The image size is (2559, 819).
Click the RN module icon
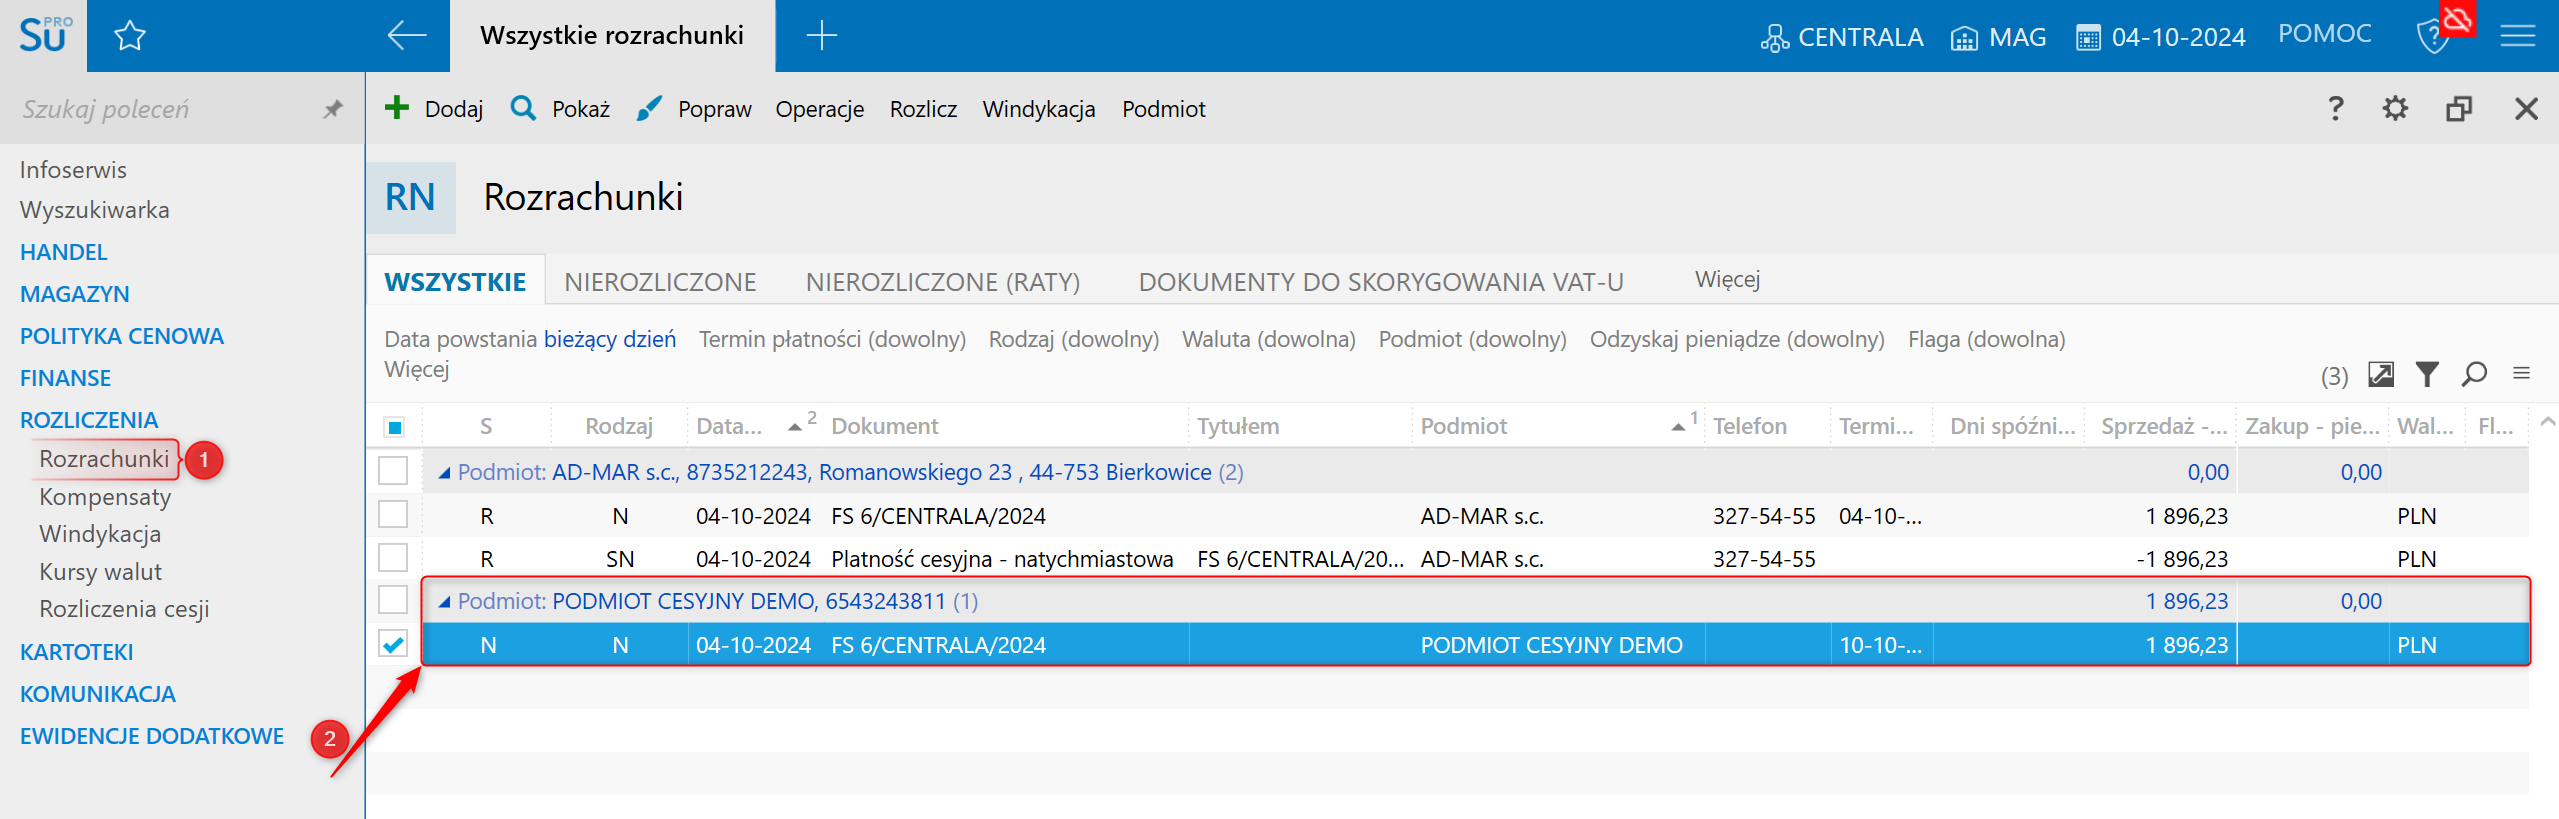[411, 198]
